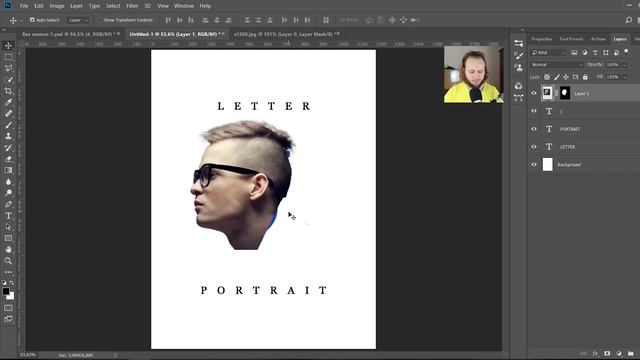Select the Path Selection tool
This screenshot has width=640, height=360.
(x=8, y=227)
